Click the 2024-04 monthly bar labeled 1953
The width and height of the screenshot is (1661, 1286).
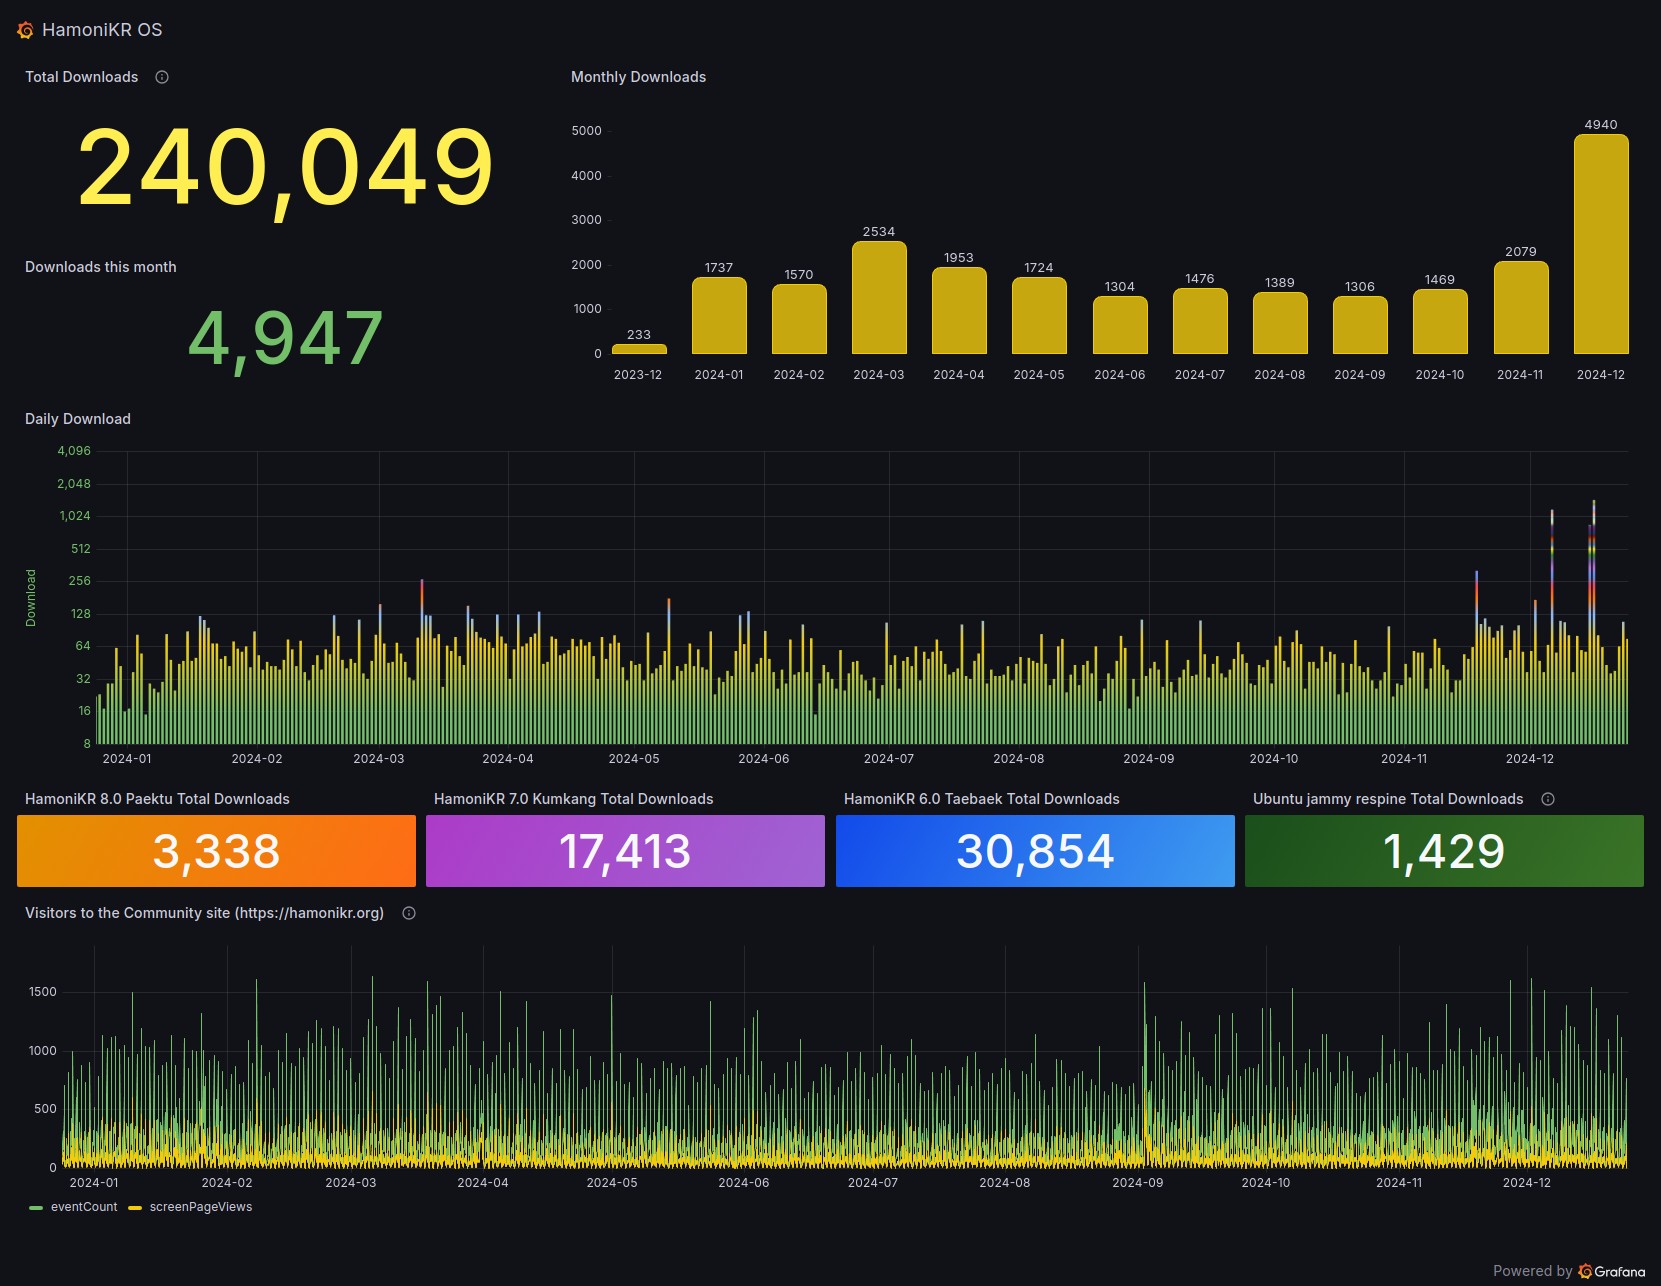tap(959, 311)
